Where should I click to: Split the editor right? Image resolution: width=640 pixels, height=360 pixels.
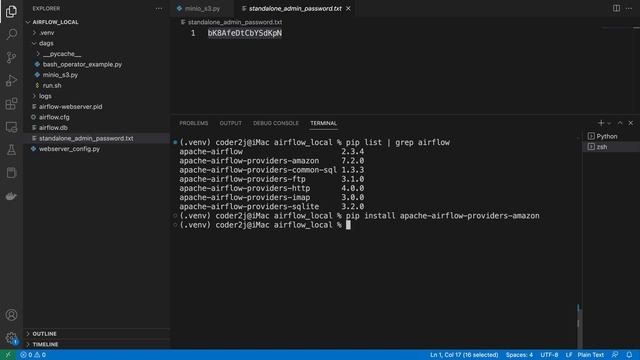pyautogui.click(x=616, y=8)
